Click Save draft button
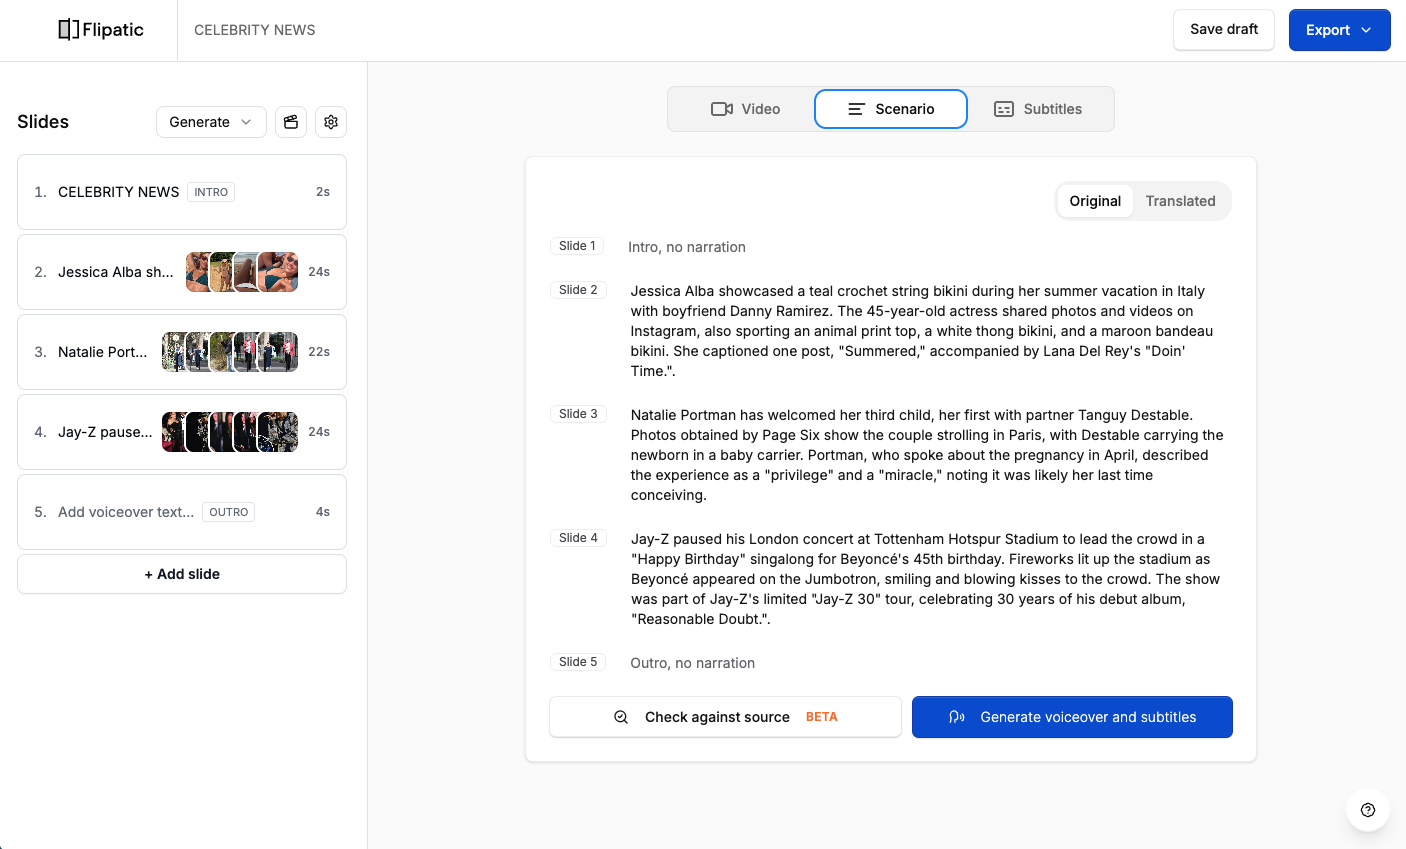Viewport: 1406px width, 849px height. 1224,30
